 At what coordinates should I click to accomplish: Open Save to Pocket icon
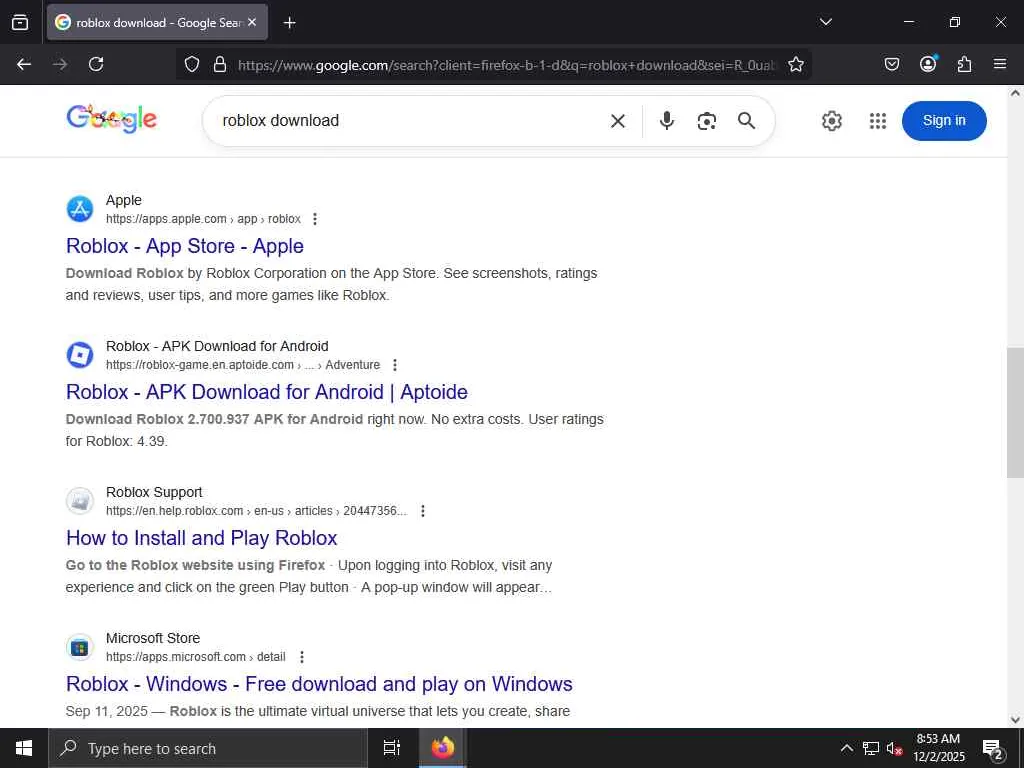click(x=891, y=64)
